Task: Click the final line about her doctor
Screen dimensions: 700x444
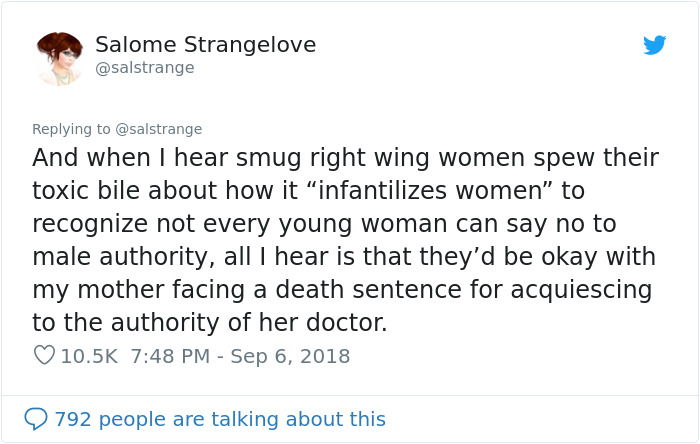Action: click(x=209, y=323)
